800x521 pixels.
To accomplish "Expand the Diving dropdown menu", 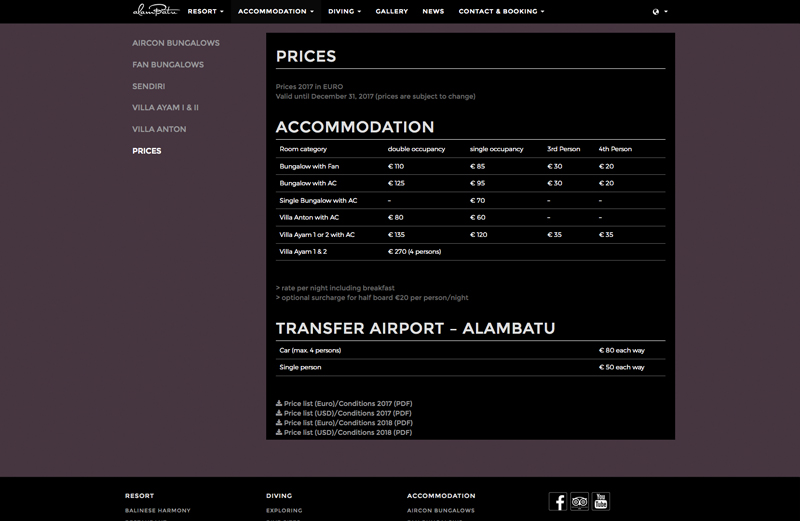I will point(345,11).
